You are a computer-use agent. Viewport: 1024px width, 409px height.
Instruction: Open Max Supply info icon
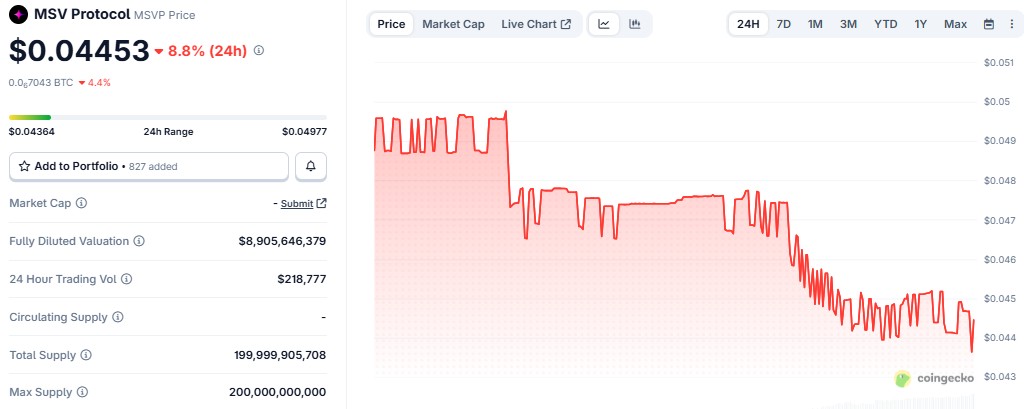point(82,393)
